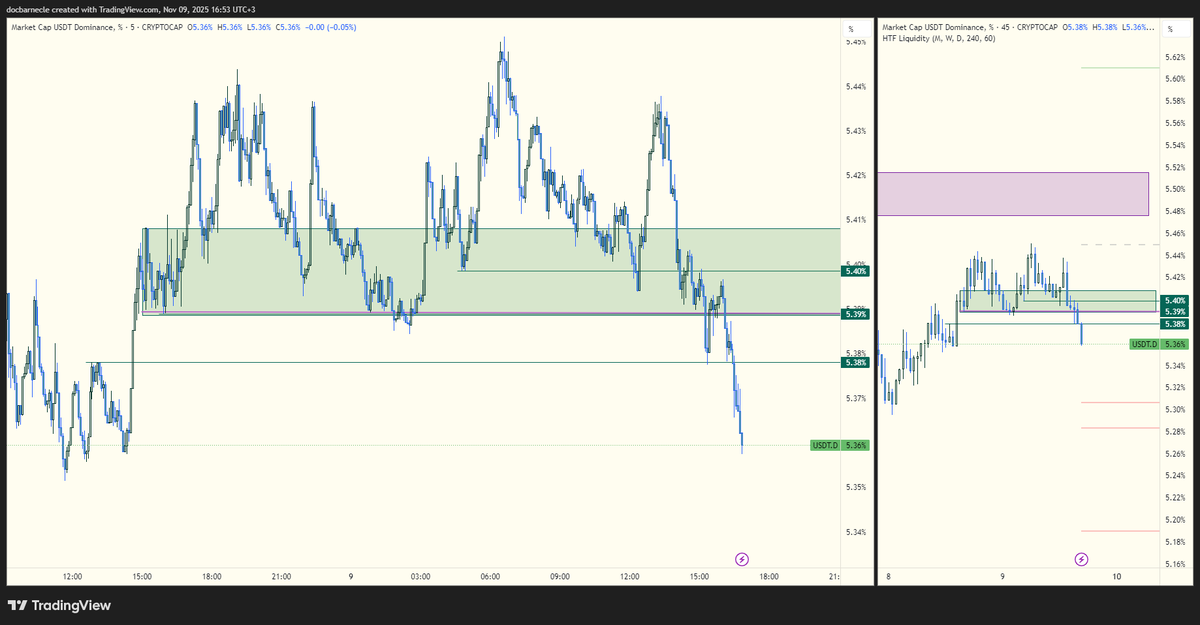Click the lightning event icon in the 5-minute chart
1200x625 pixels.
(x=743, y=559)
